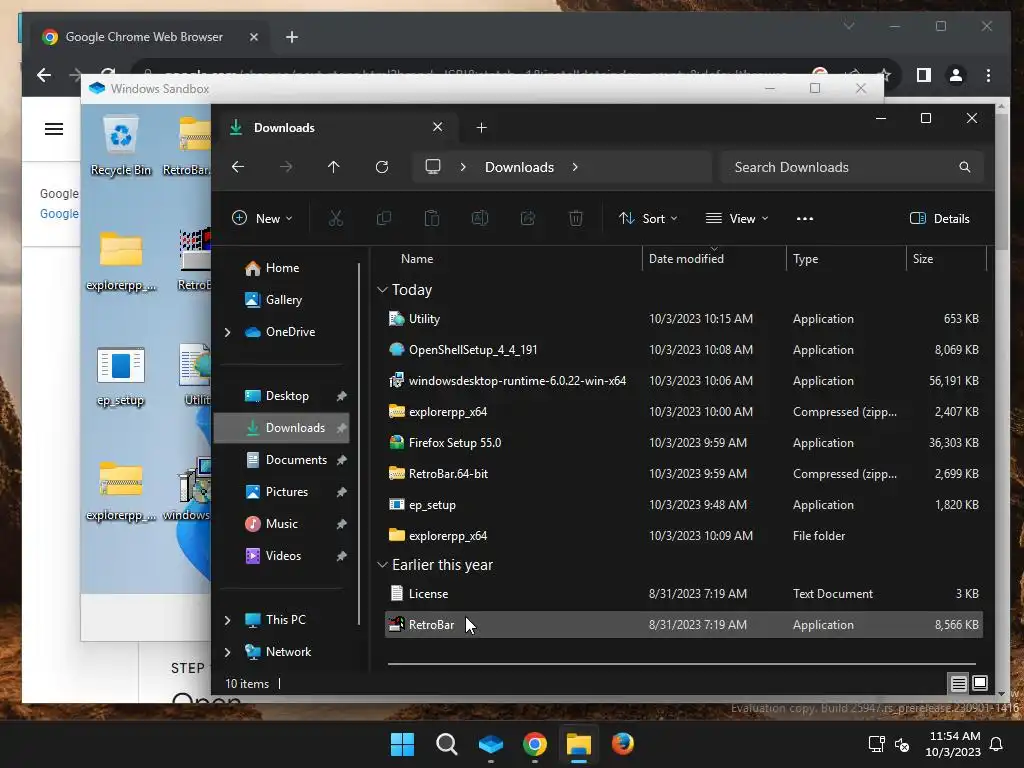Open the New dropdown menu

(263, 219)
